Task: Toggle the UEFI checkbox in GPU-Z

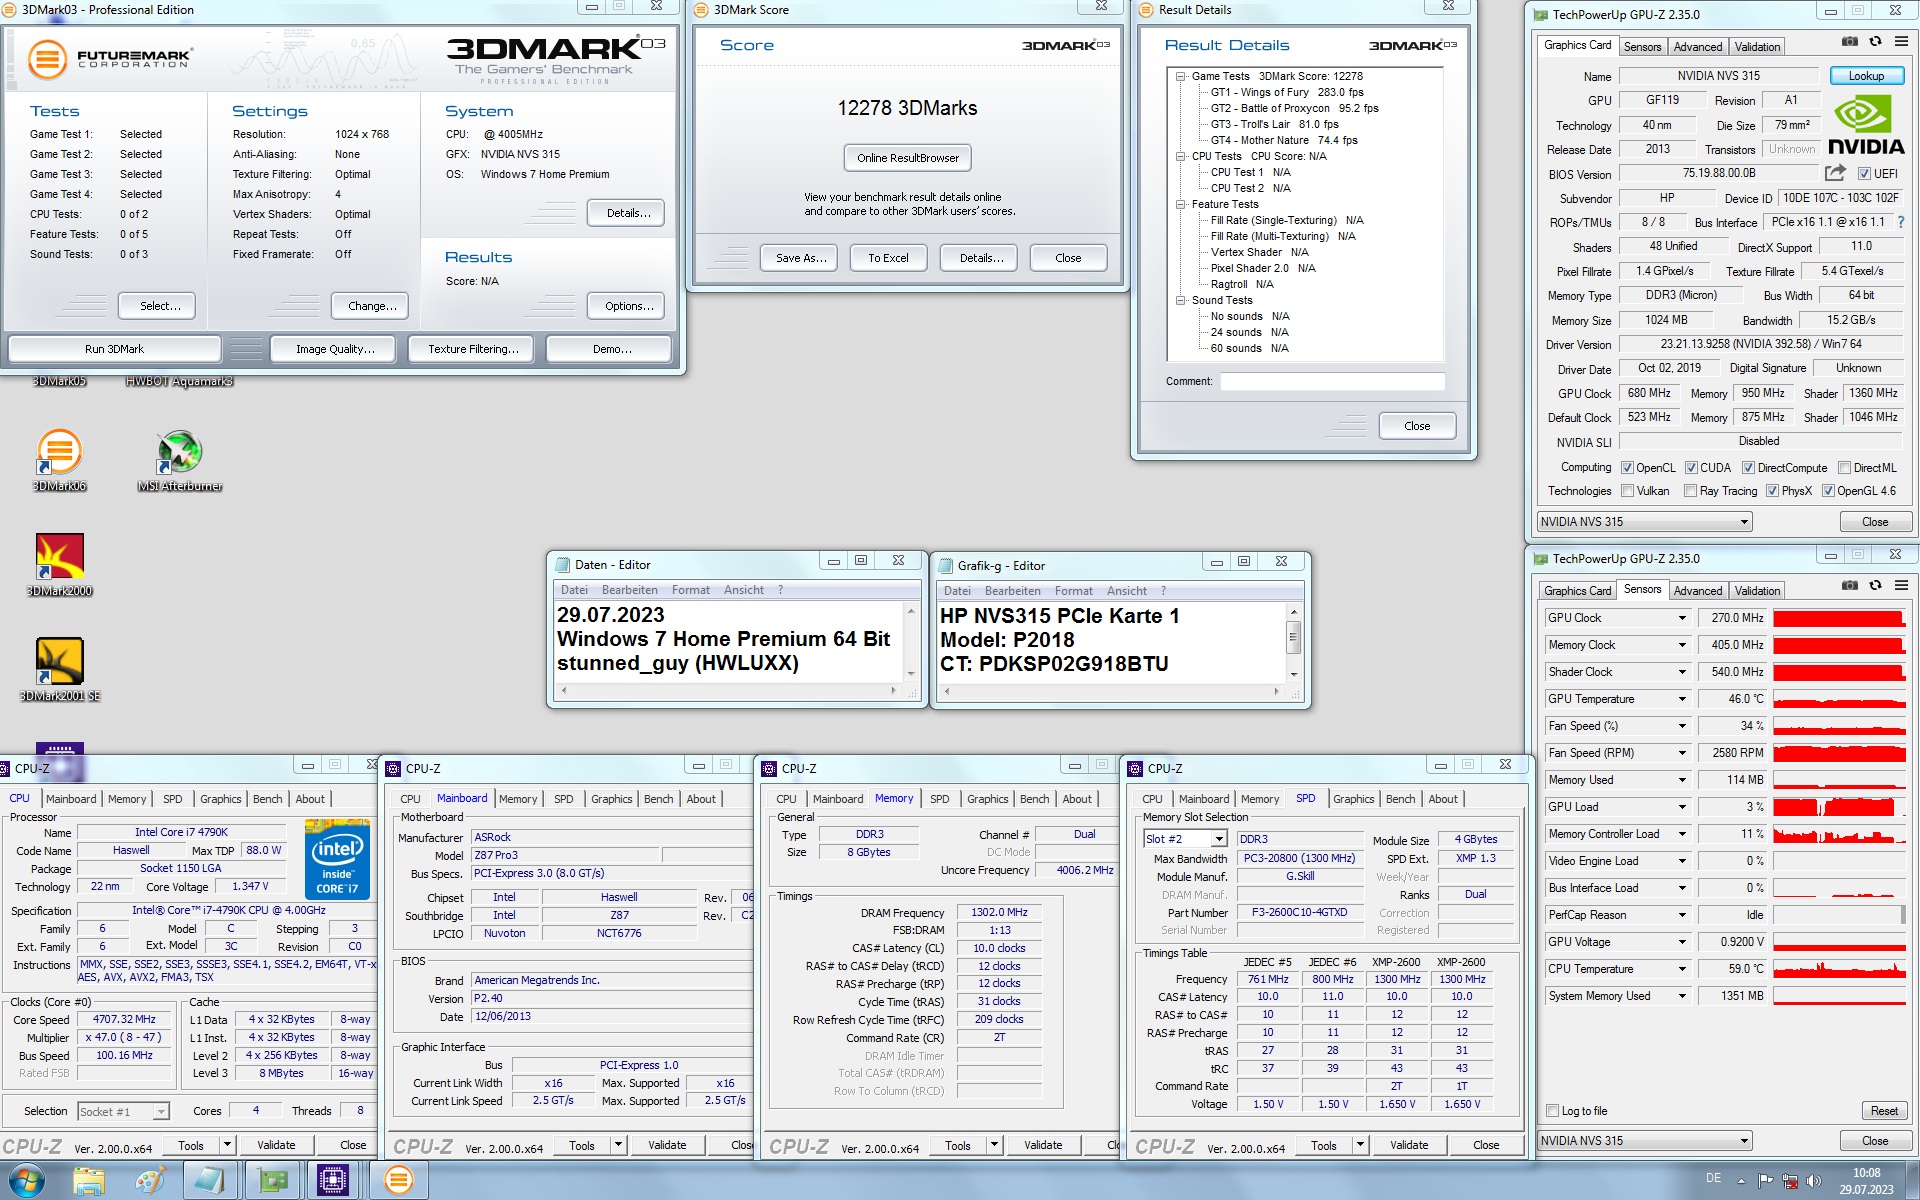Action: click(x=1864, y=174)
